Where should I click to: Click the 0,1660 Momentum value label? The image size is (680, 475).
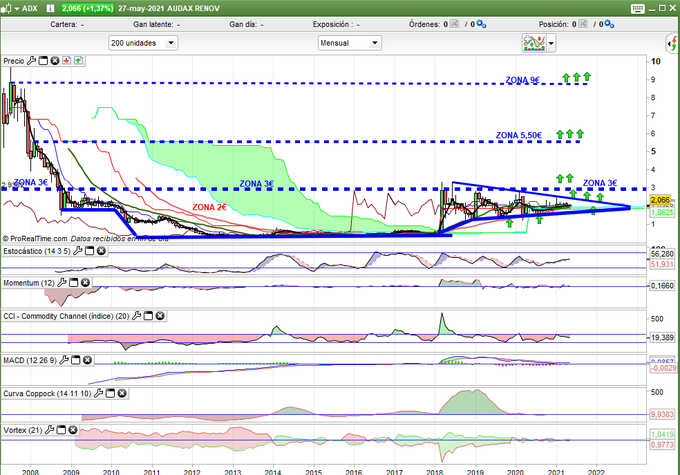662,286
